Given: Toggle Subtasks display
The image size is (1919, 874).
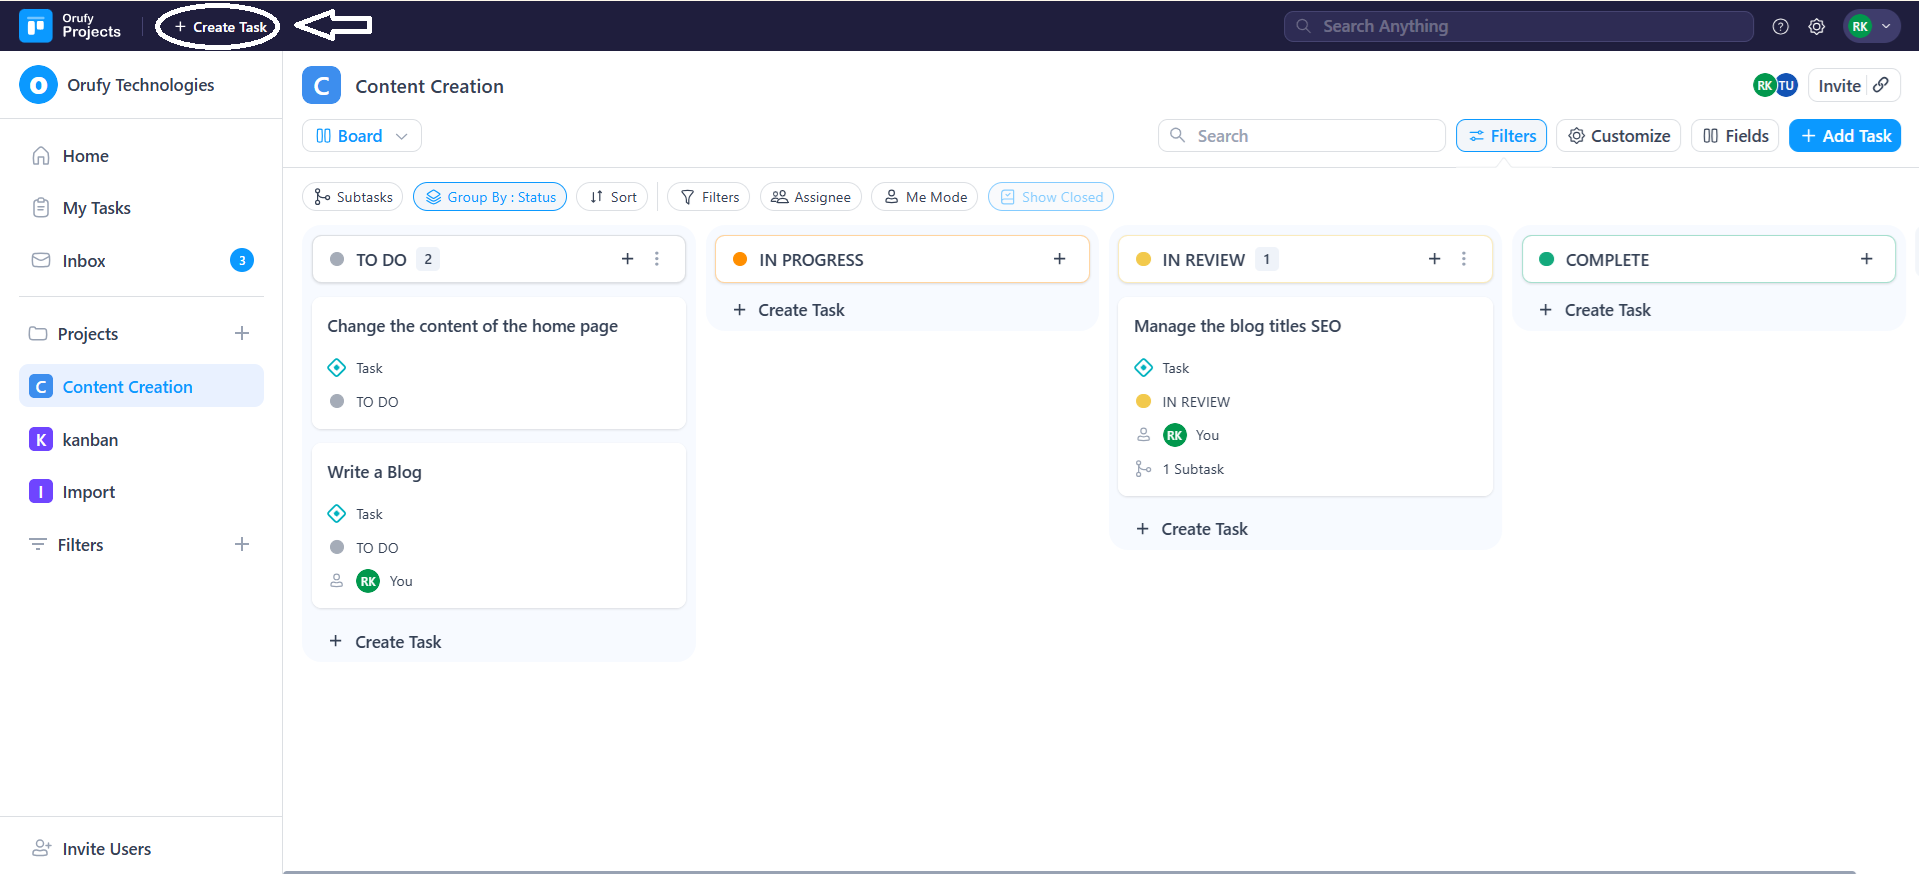Looking at the screenshot, I should 352,197.
